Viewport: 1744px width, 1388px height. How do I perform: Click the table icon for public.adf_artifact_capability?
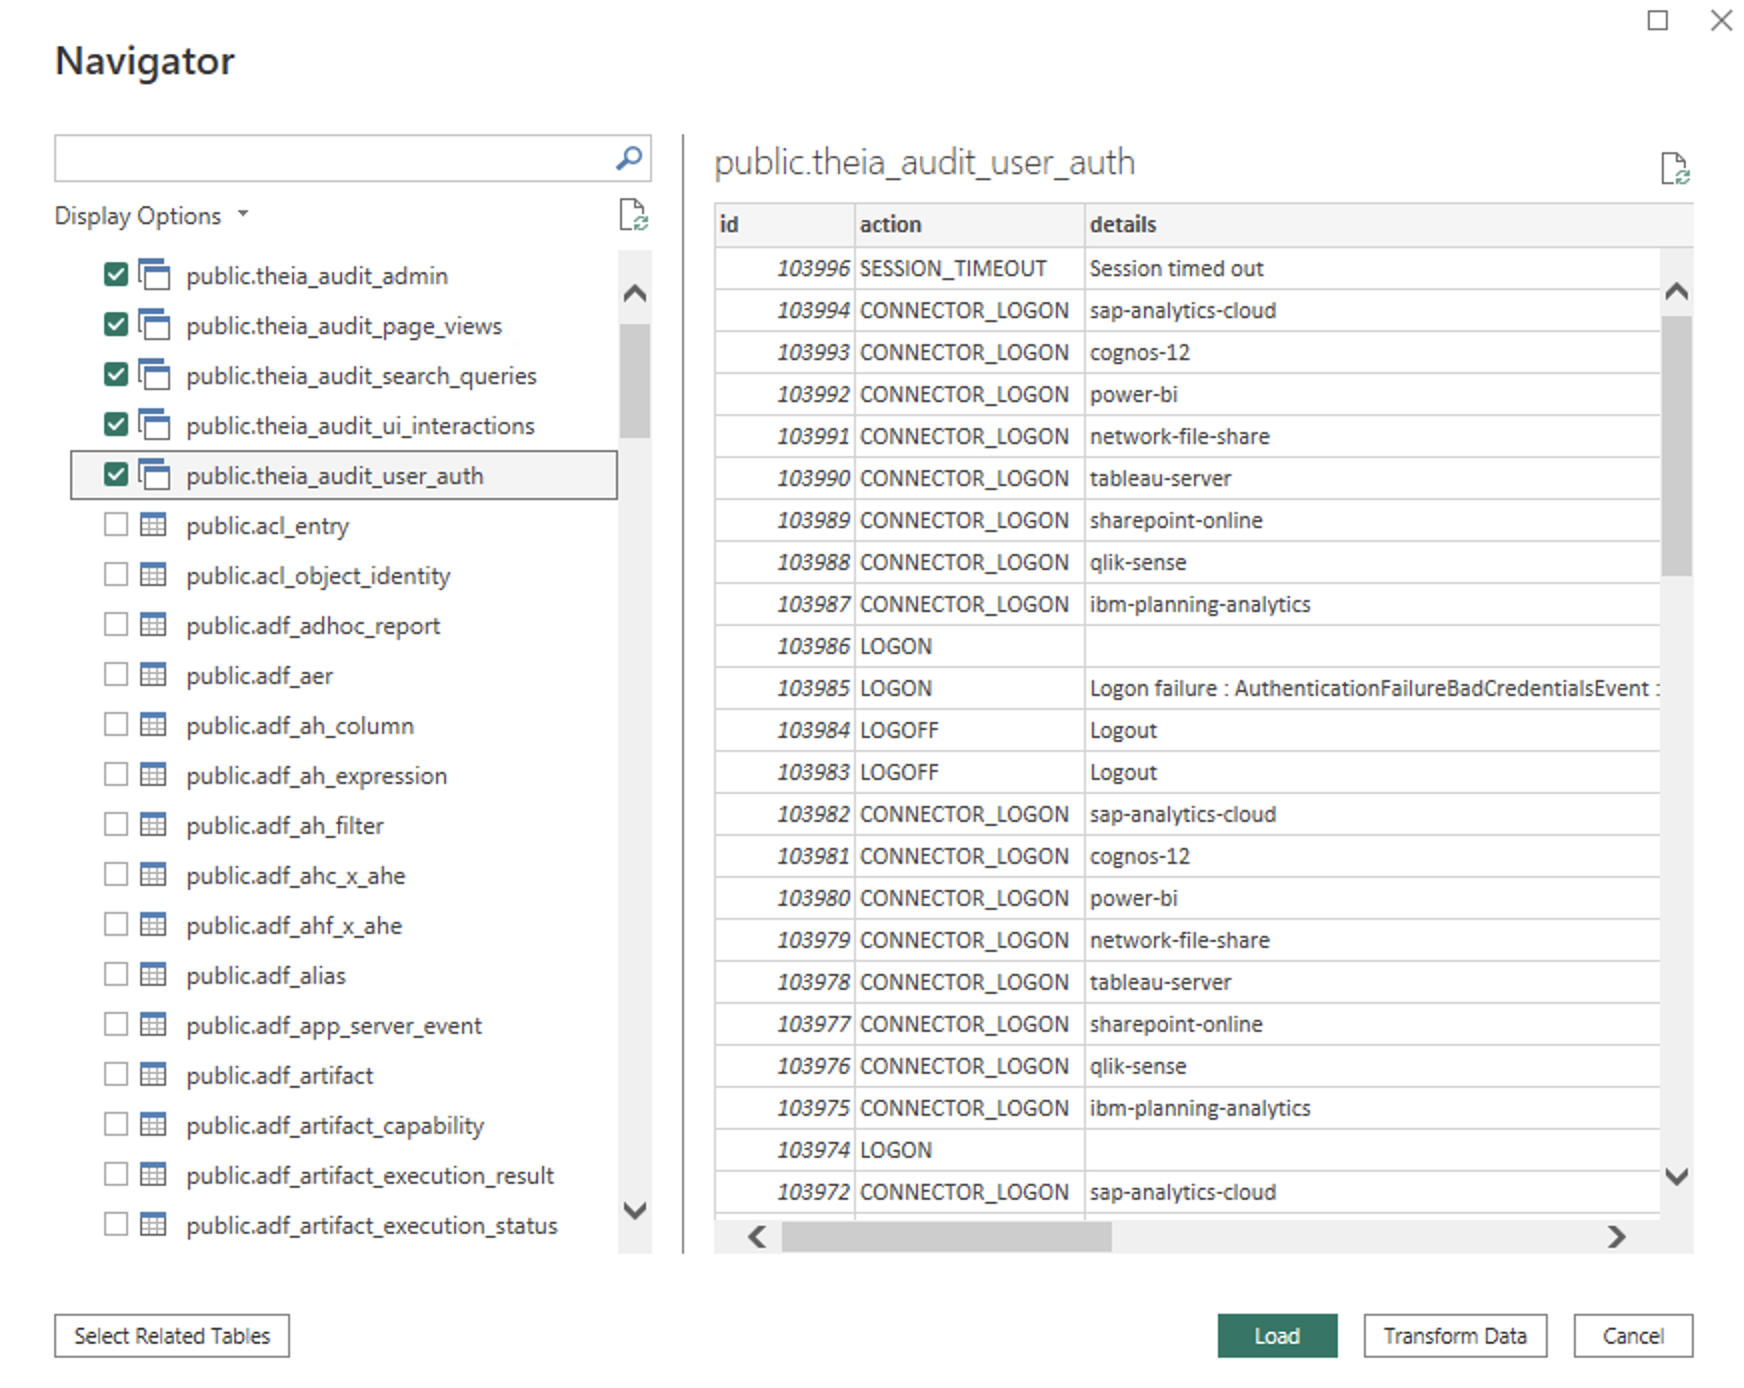153,1125
